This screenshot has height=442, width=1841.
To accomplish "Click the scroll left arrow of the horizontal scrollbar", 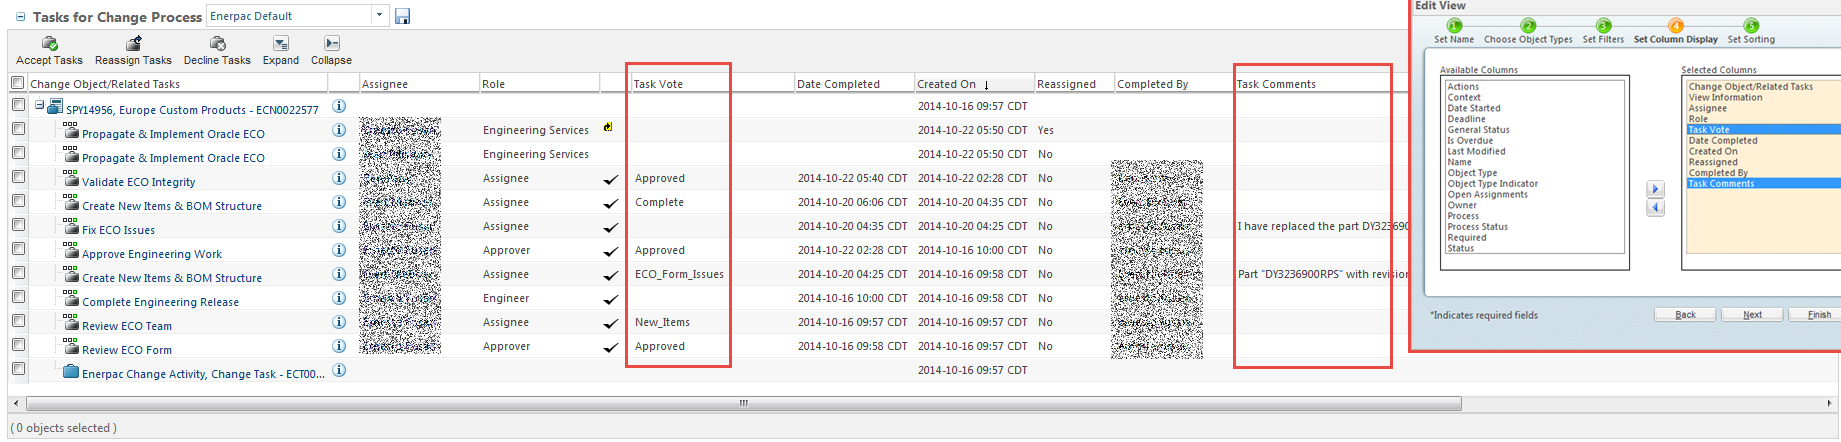I will [x=14, y=403].
